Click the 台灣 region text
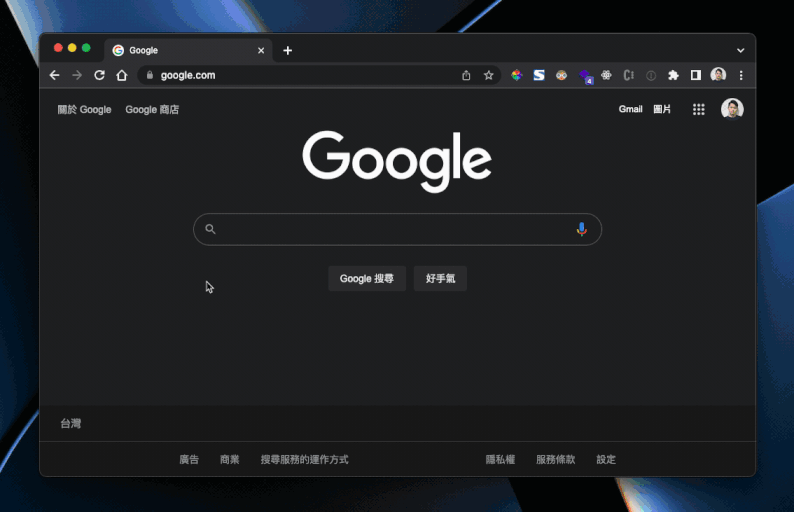 [x=71, y=423]
